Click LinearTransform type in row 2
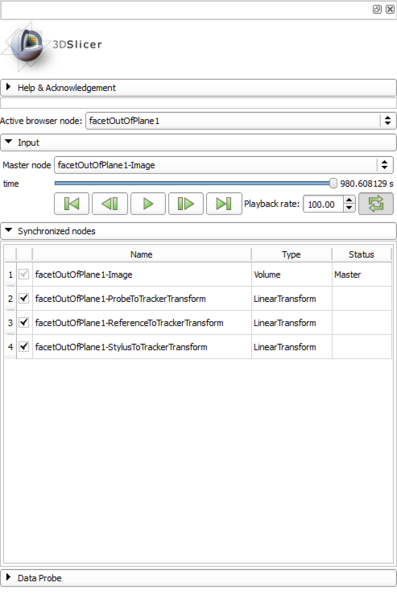This screenshot has width=397, height=599. click(292, 299)
